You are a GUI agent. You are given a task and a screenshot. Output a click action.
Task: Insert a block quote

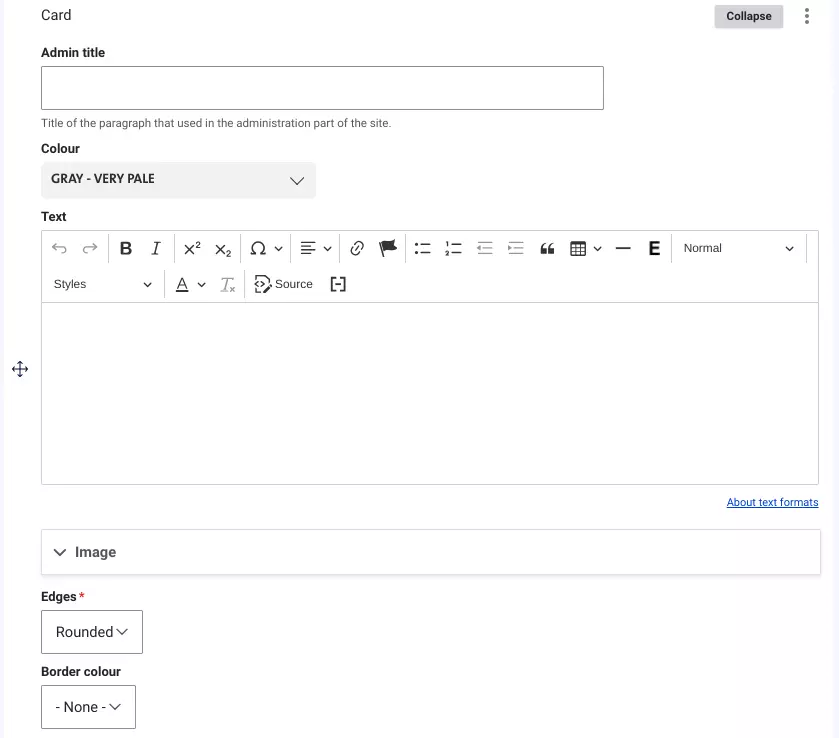tap(547, 248)
